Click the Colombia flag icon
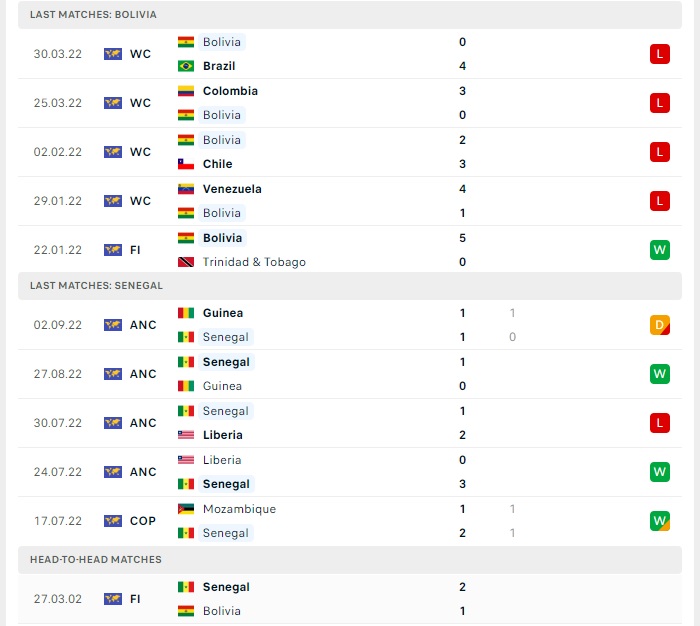 pyautogui.click(x=186, y=91)
